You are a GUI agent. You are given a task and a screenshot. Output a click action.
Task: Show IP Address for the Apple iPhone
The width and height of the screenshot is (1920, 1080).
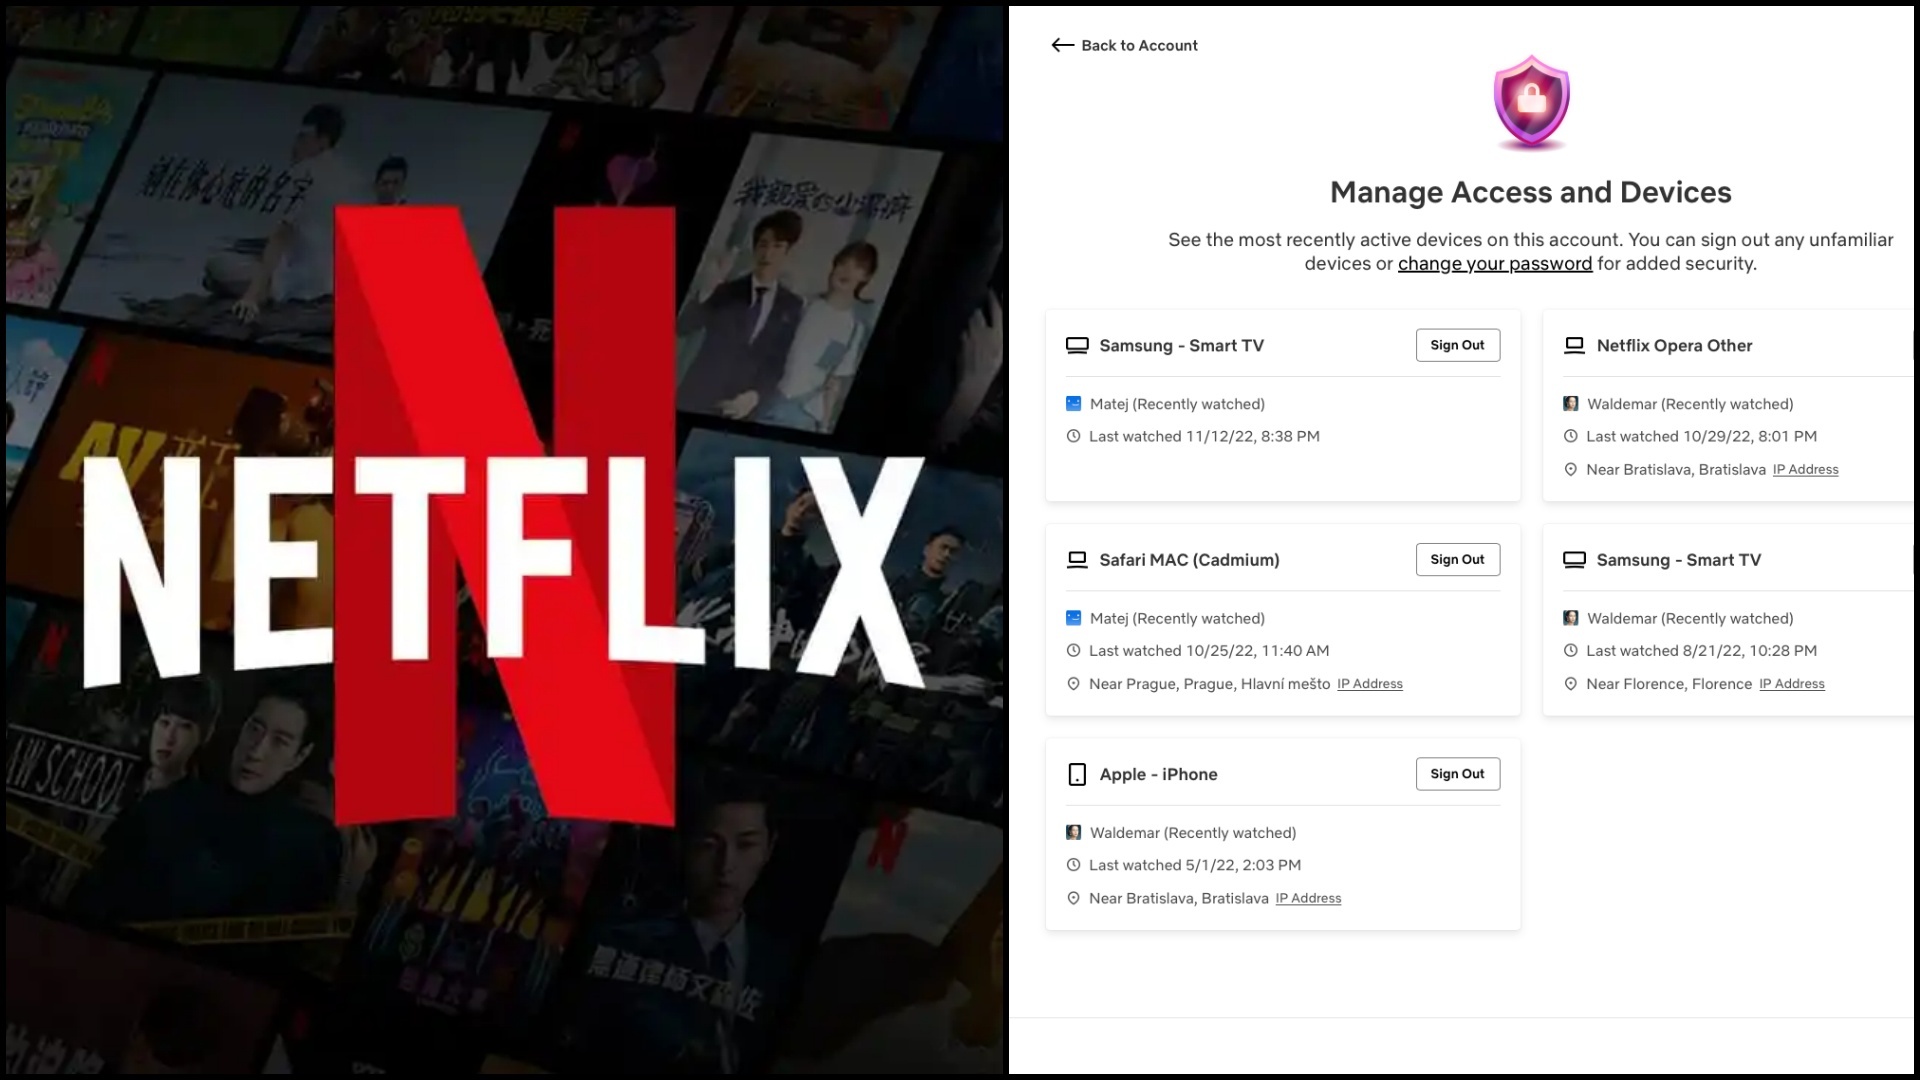(1308, 898)
